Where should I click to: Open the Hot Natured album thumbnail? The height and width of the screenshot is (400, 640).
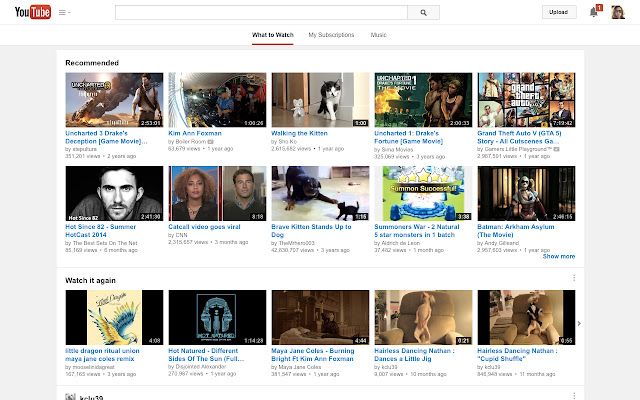click(x=217, y=318)
